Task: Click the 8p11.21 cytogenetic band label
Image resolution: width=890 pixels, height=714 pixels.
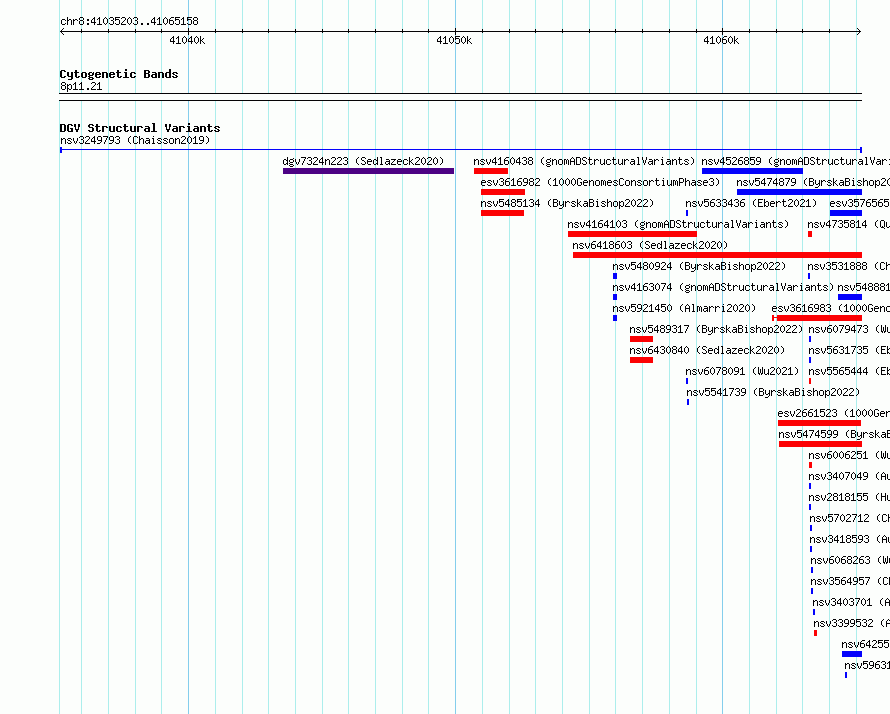Action: coord(81,86)
